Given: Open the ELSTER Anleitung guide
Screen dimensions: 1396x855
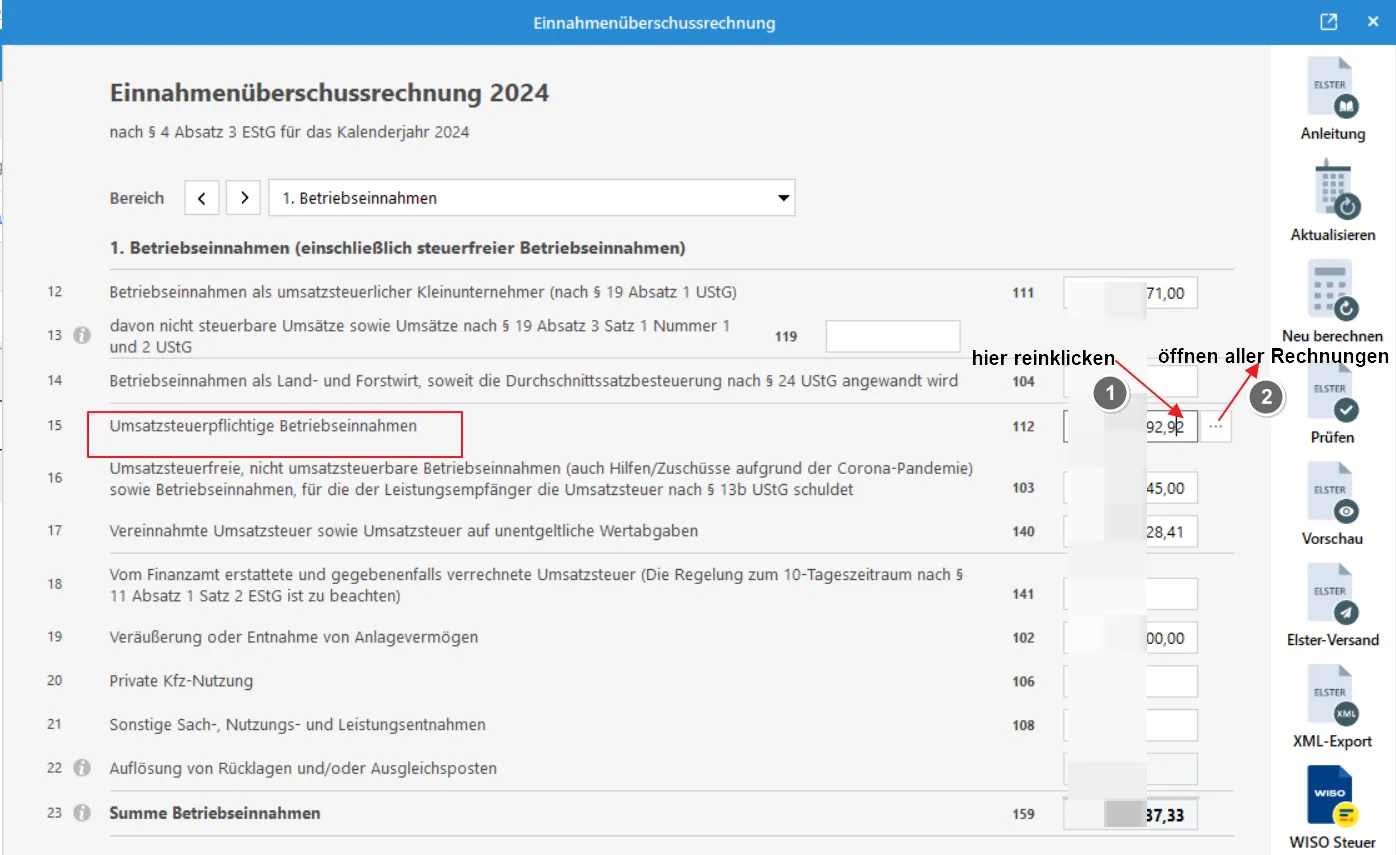Looking at the screenshot, I should tap(1332, 95).
